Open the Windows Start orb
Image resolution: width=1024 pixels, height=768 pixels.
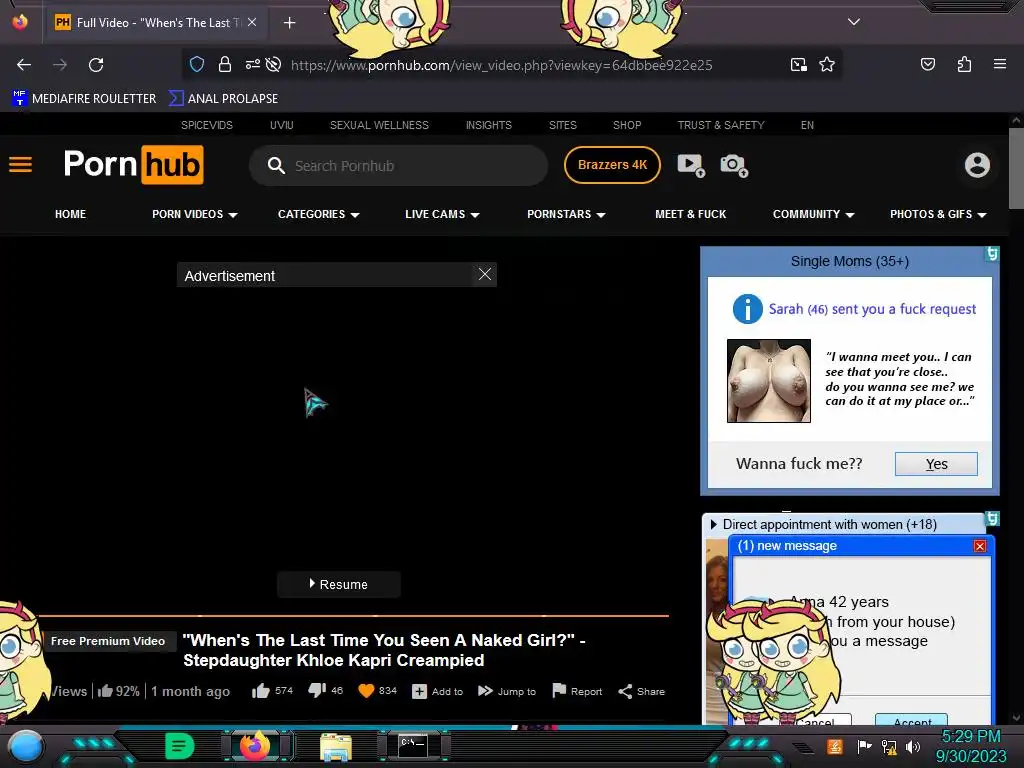click(x=26, y=747)
